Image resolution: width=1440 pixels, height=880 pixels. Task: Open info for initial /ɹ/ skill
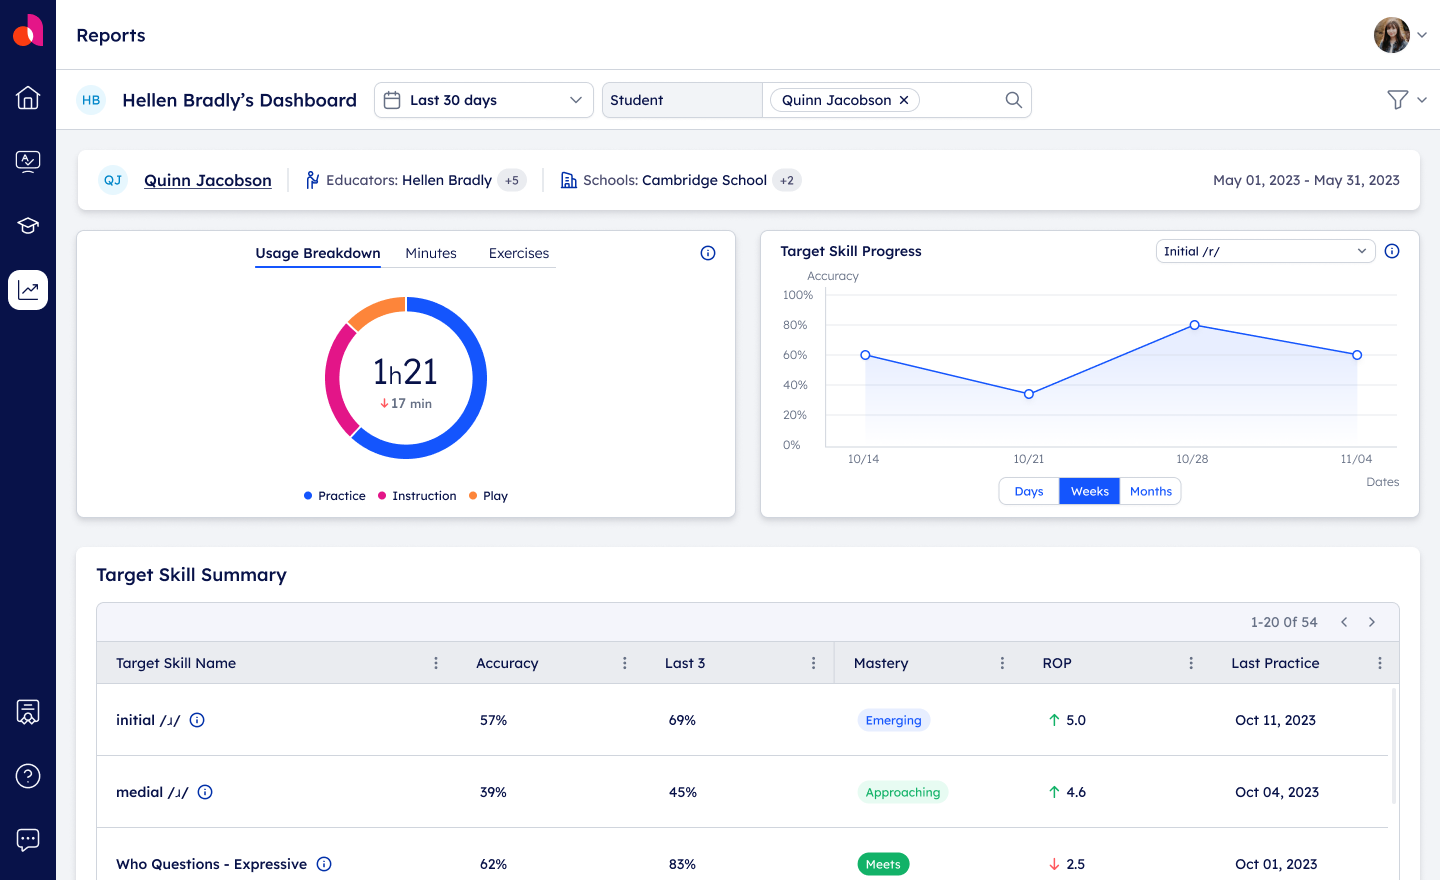point(197,720)
